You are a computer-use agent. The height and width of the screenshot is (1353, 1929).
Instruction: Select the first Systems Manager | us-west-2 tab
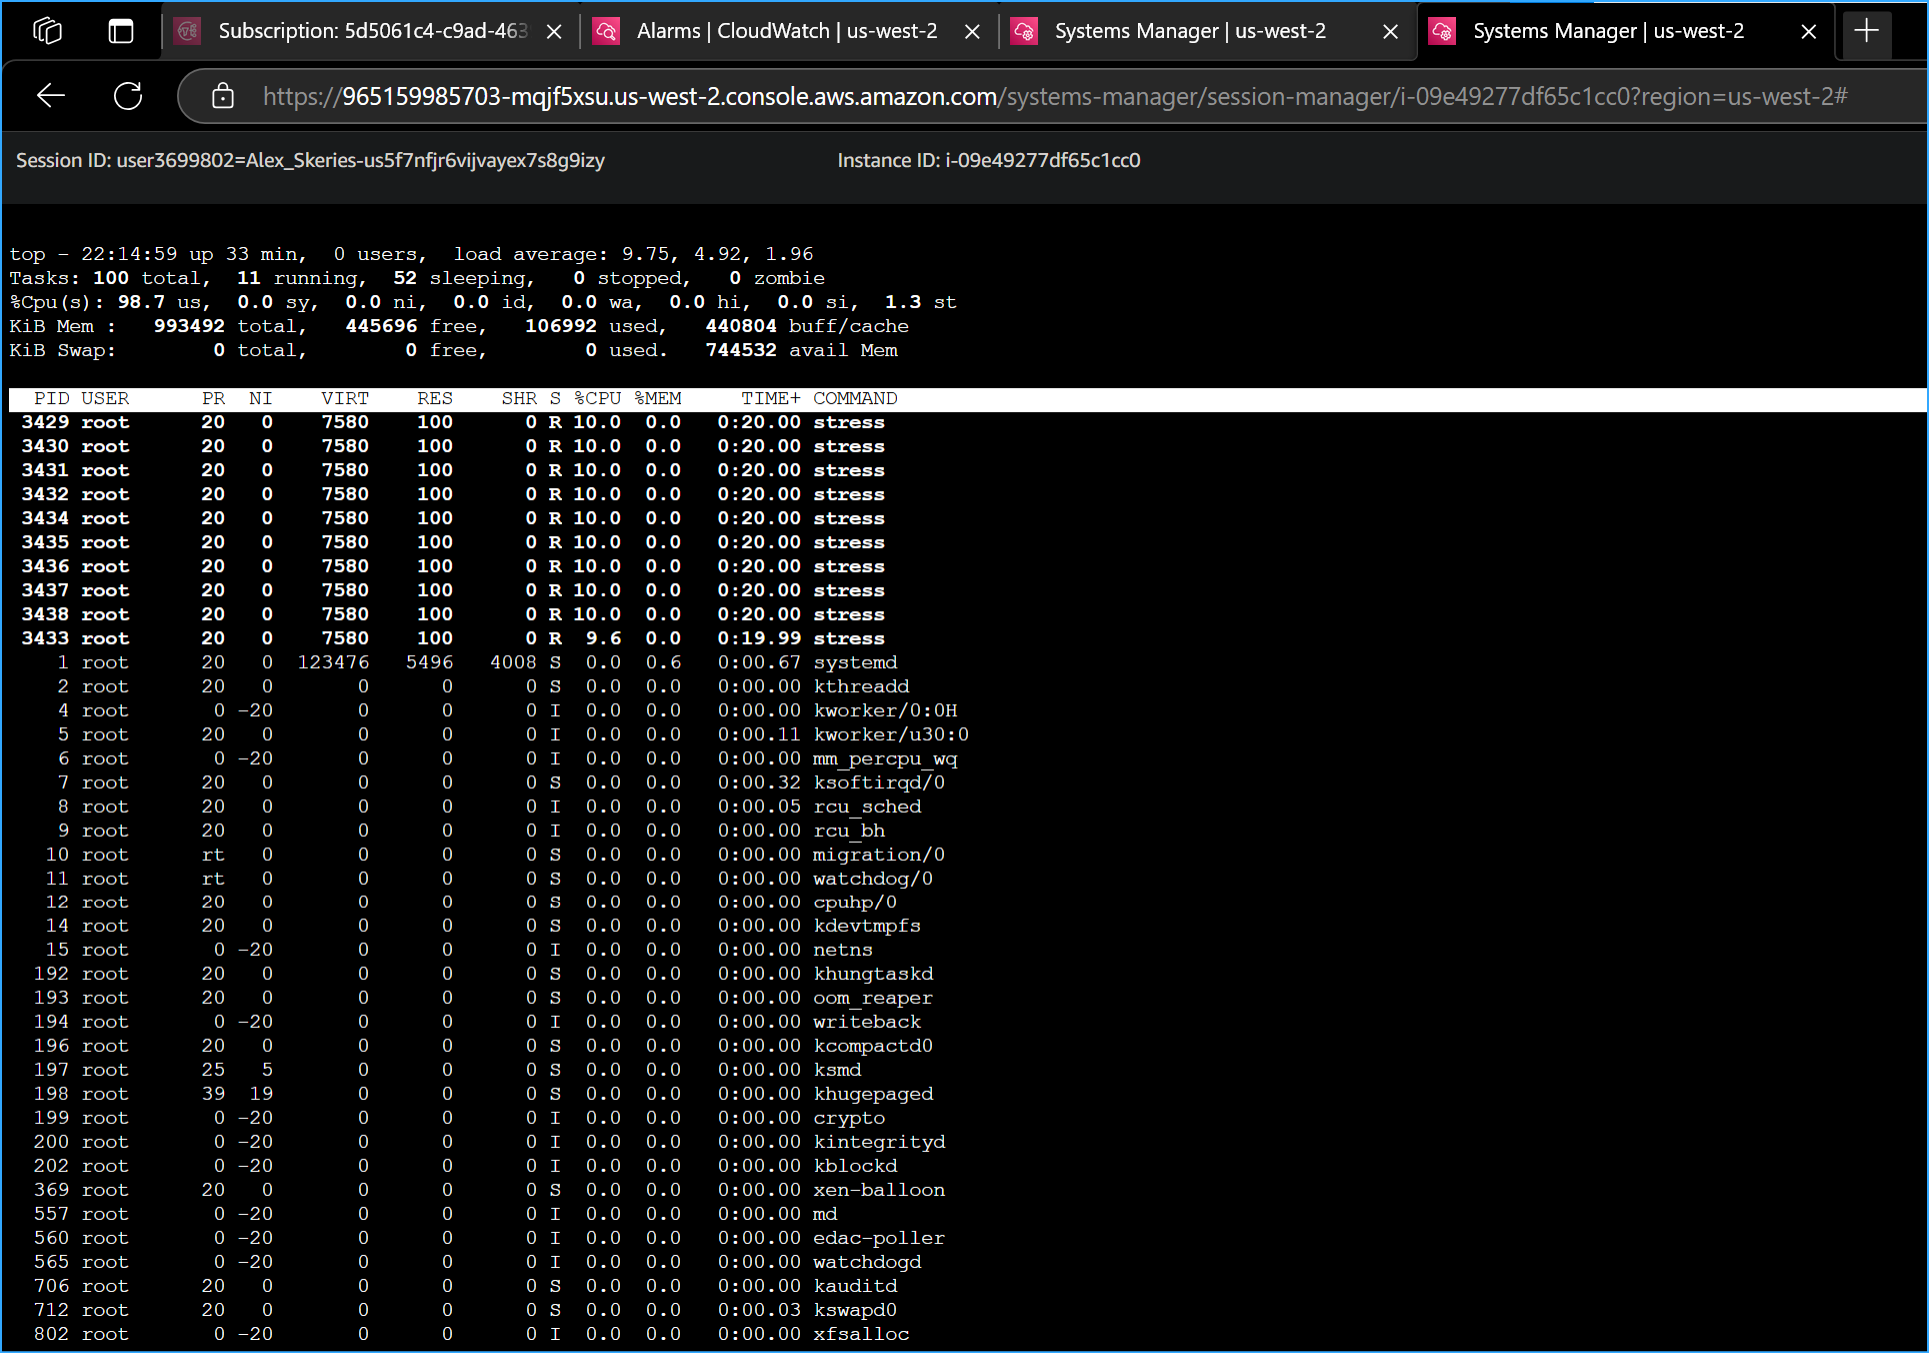tap(1189, 31)
